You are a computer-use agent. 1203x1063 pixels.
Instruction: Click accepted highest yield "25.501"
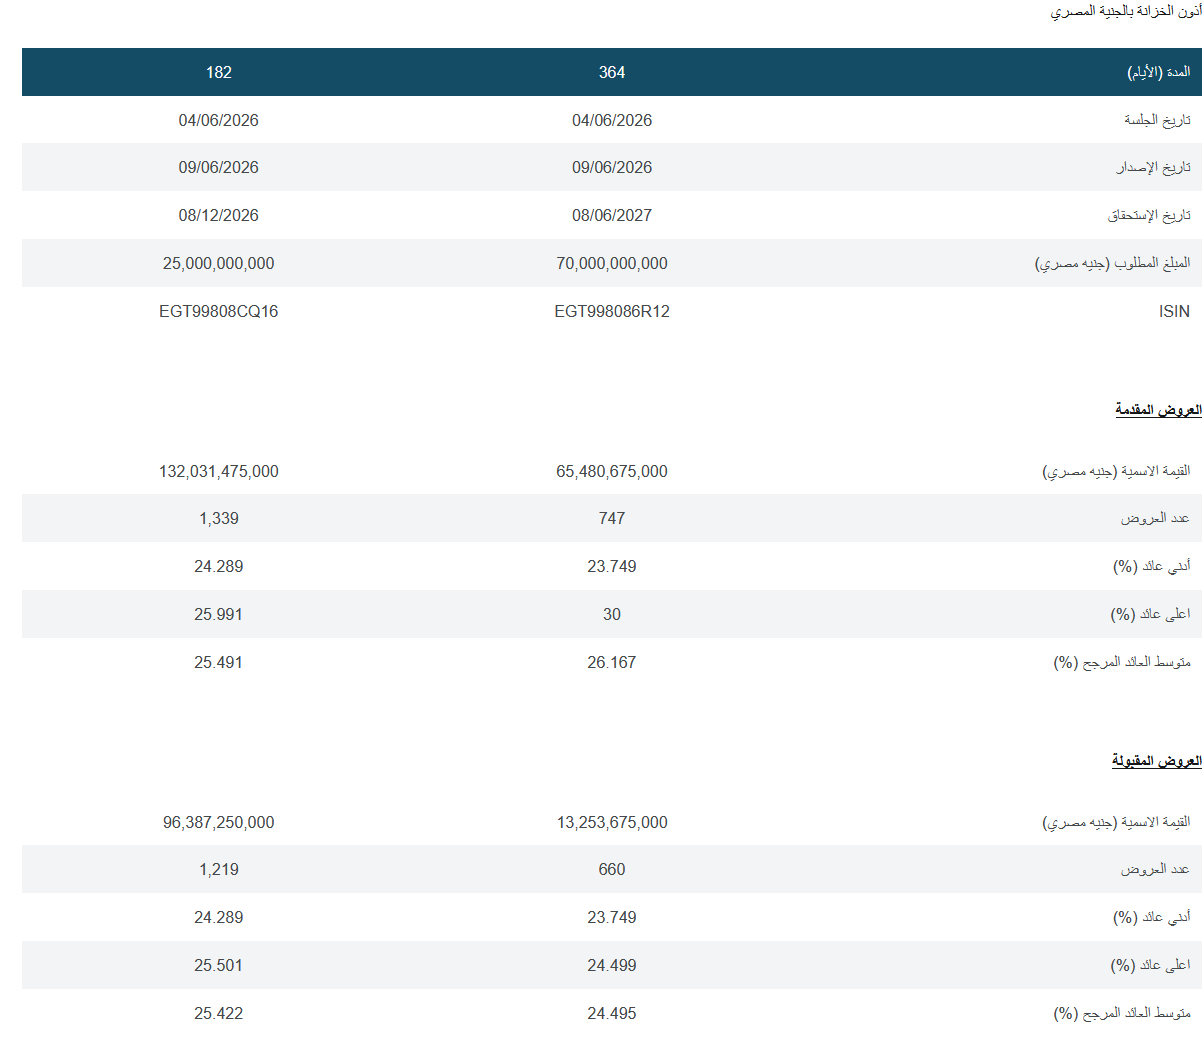click(x=219, y=965)
